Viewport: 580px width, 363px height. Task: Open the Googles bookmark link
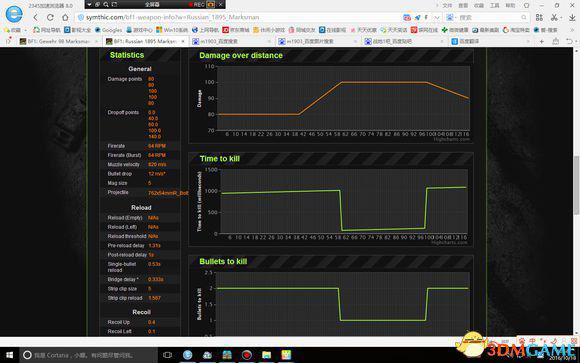point(108,30)
